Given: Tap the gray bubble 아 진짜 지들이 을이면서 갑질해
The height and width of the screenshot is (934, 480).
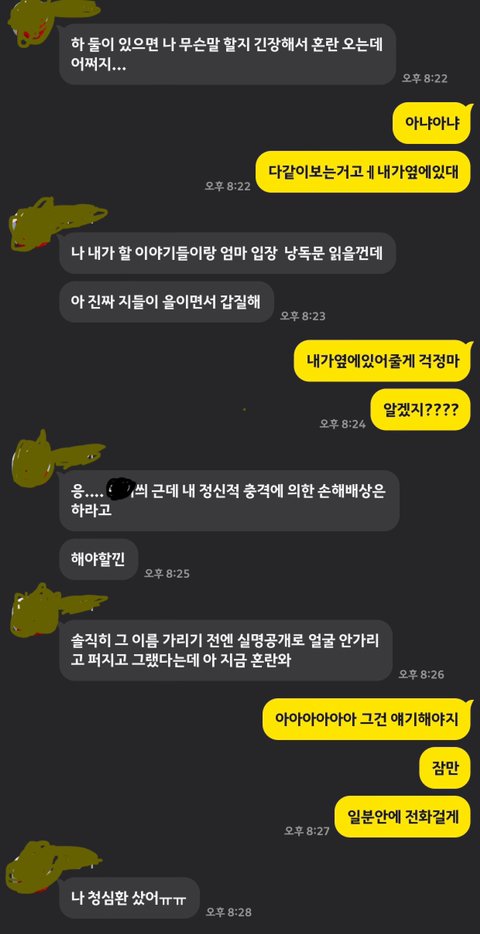Looking at the screenshot, I should coord(167,303).
